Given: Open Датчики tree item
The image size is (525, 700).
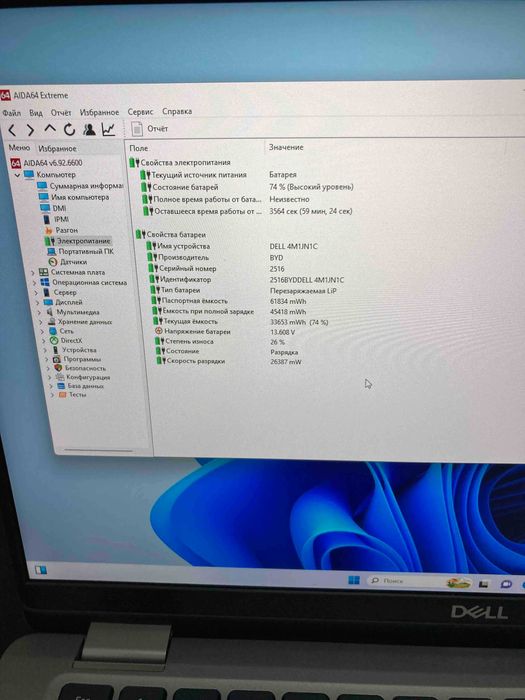Looking at the screenshot, I should (x=67, y=262).
